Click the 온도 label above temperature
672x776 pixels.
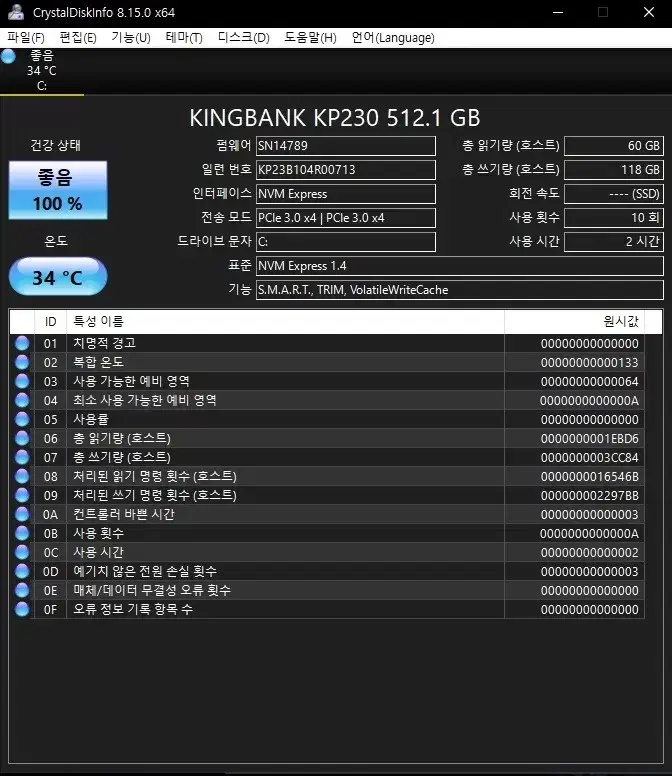(56, 241)
